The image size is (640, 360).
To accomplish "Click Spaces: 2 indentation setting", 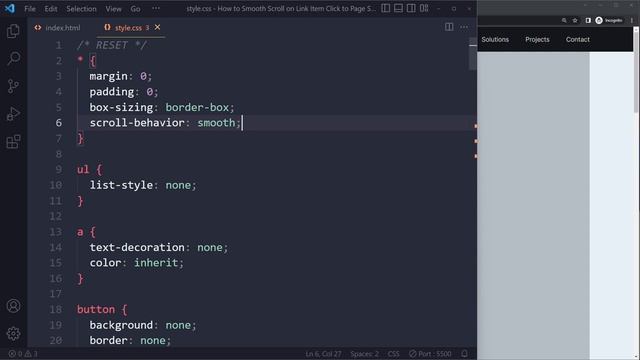I will point(364,354).
